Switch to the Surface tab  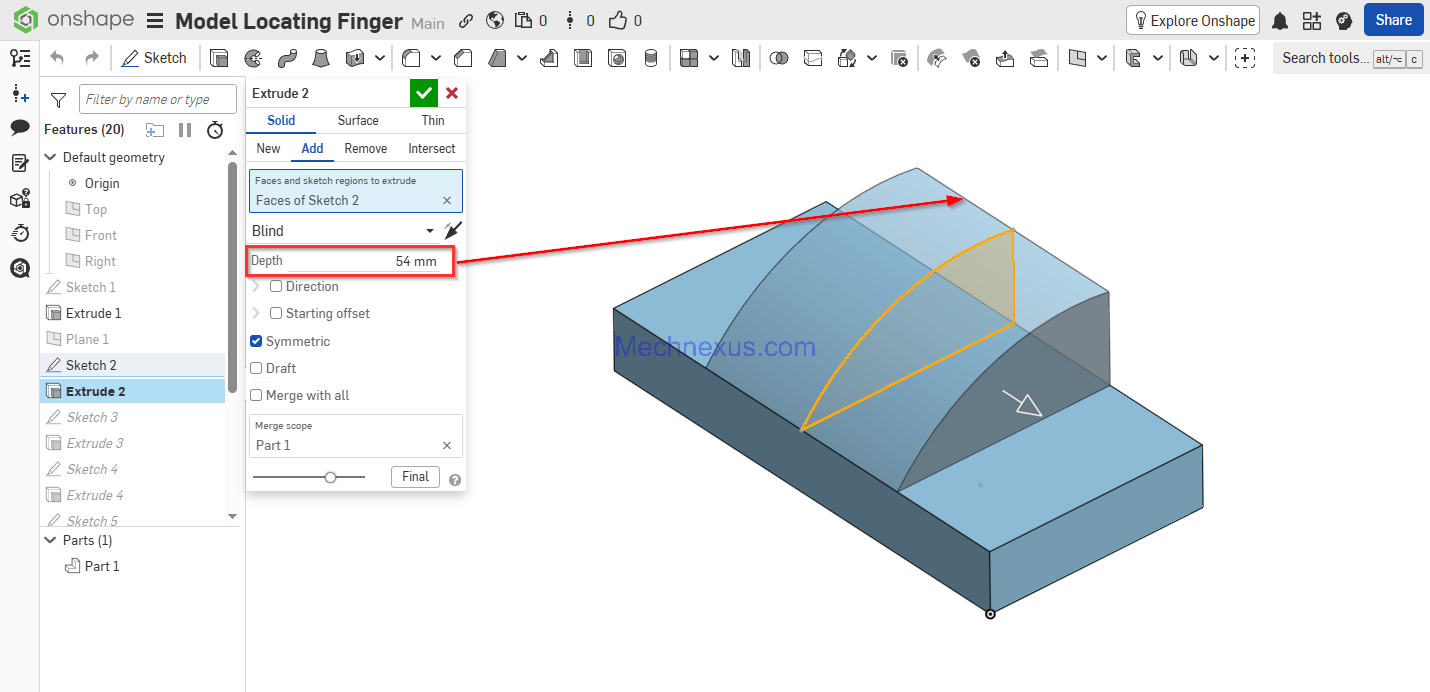[357, 120]
